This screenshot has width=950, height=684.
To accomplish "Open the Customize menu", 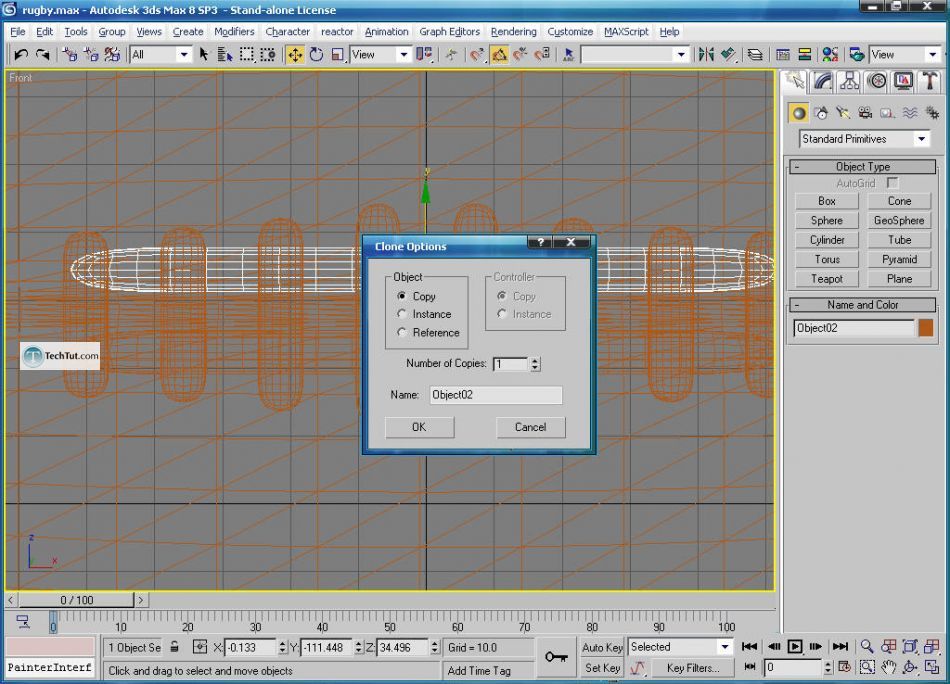I will point(570,32).
